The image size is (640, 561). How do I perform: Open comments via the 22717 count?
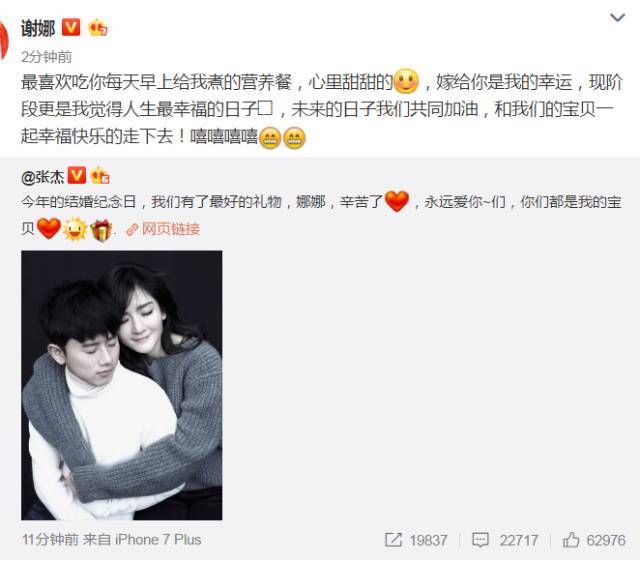(519, 540)
